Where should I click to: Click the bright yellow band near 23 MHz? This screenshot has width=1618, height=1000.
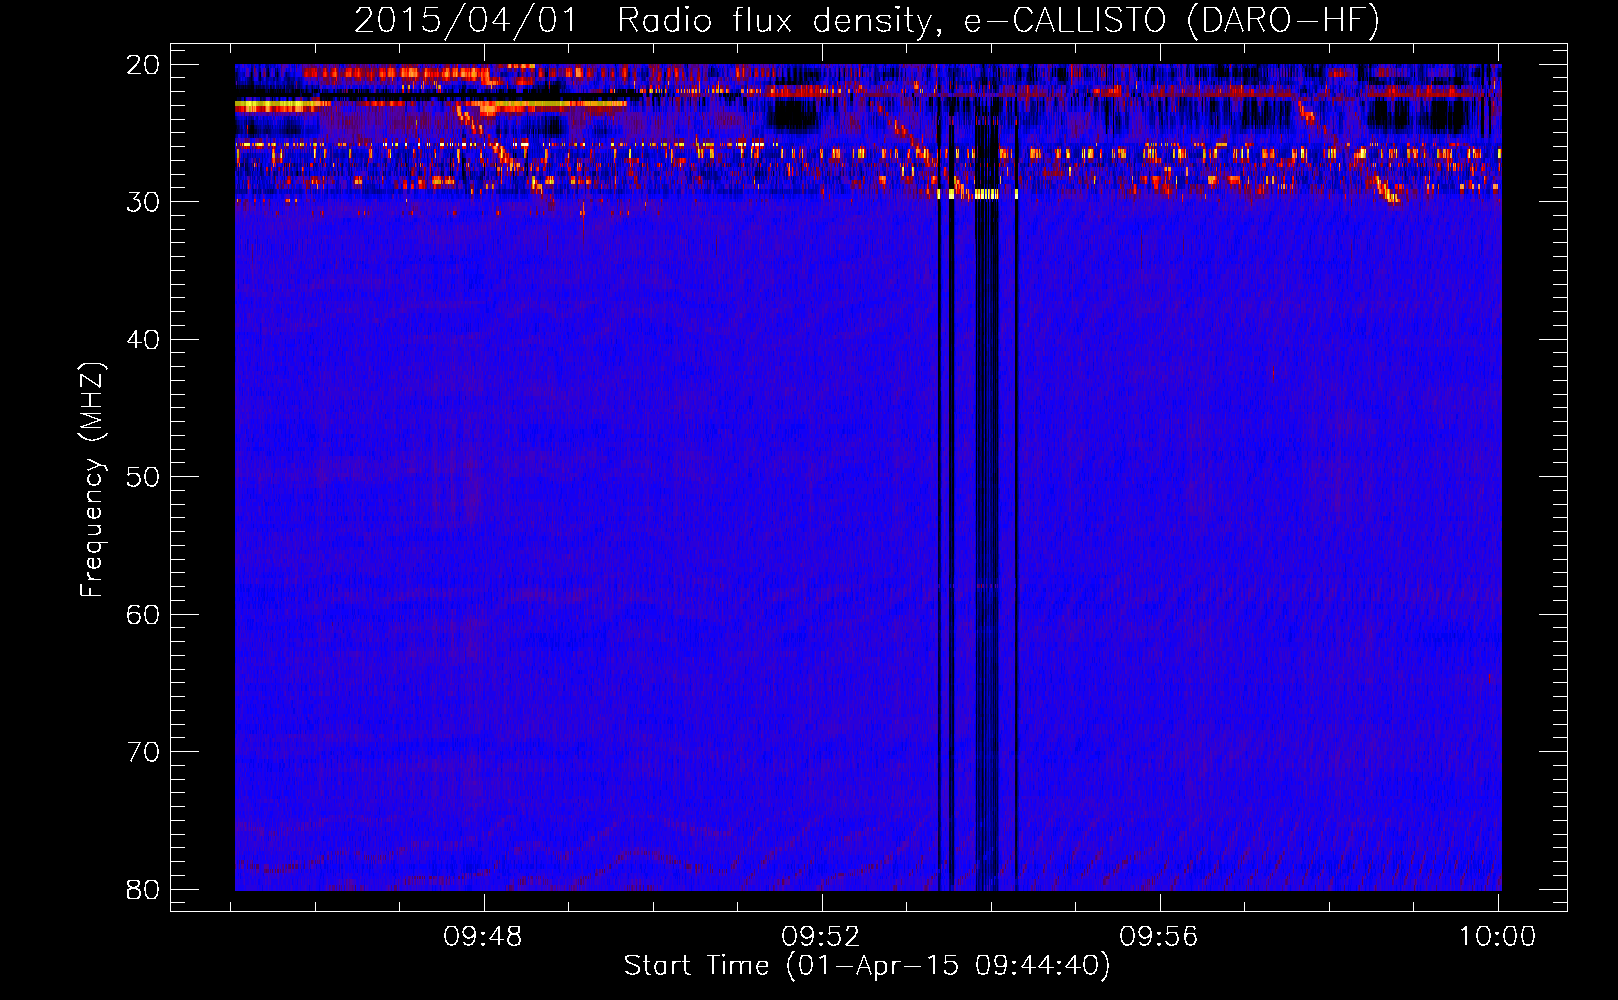click(431, 103)
